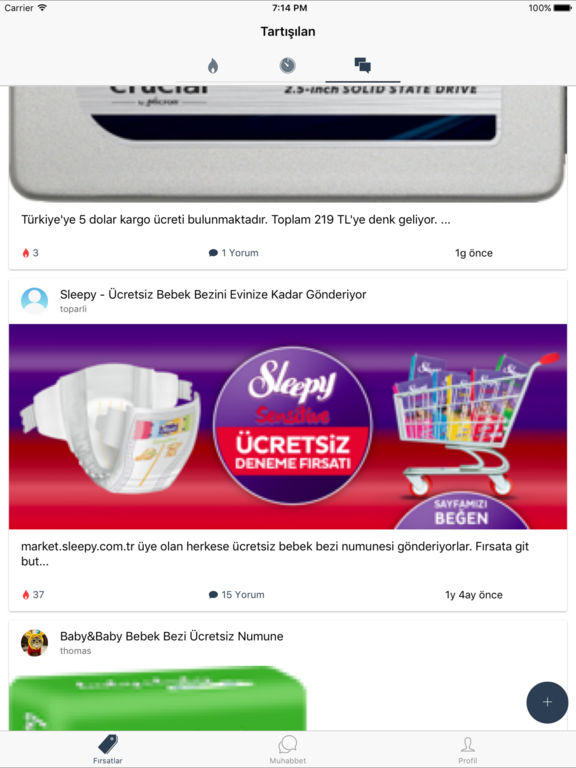
Task: Open username toparli under Sleepy post
Action: [73, 309]
